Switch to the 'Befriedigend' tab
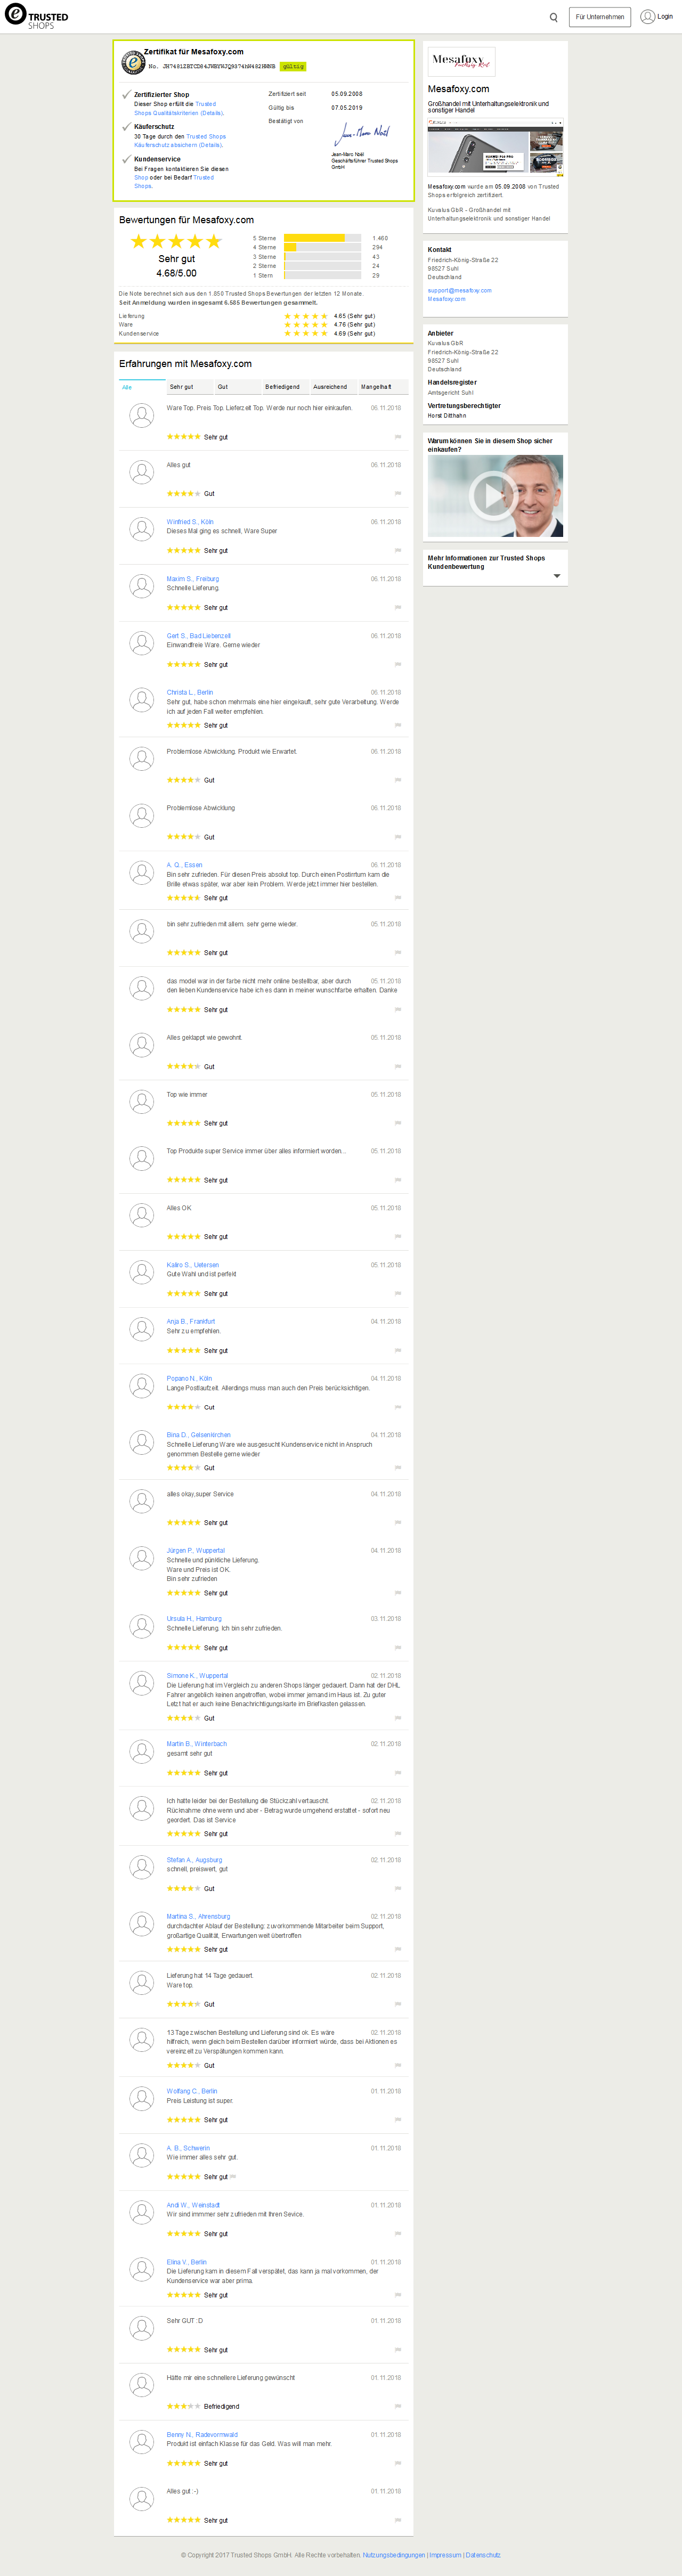 tap(286, 387)
